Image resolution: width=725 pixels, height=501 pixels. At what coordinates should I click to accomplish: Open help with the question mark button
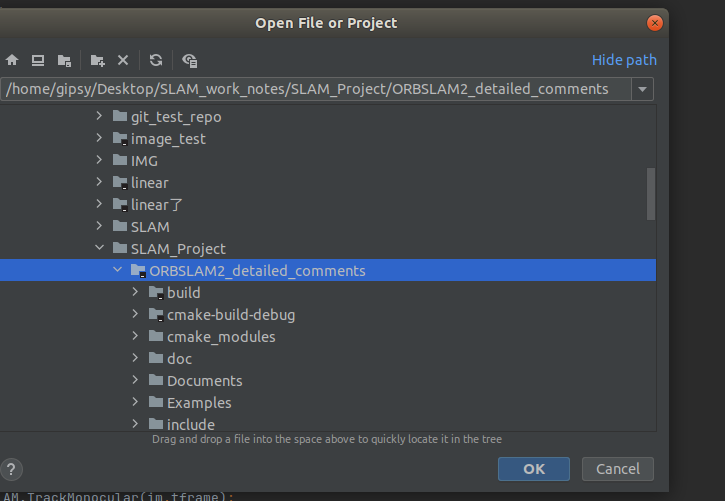(11, 469)
